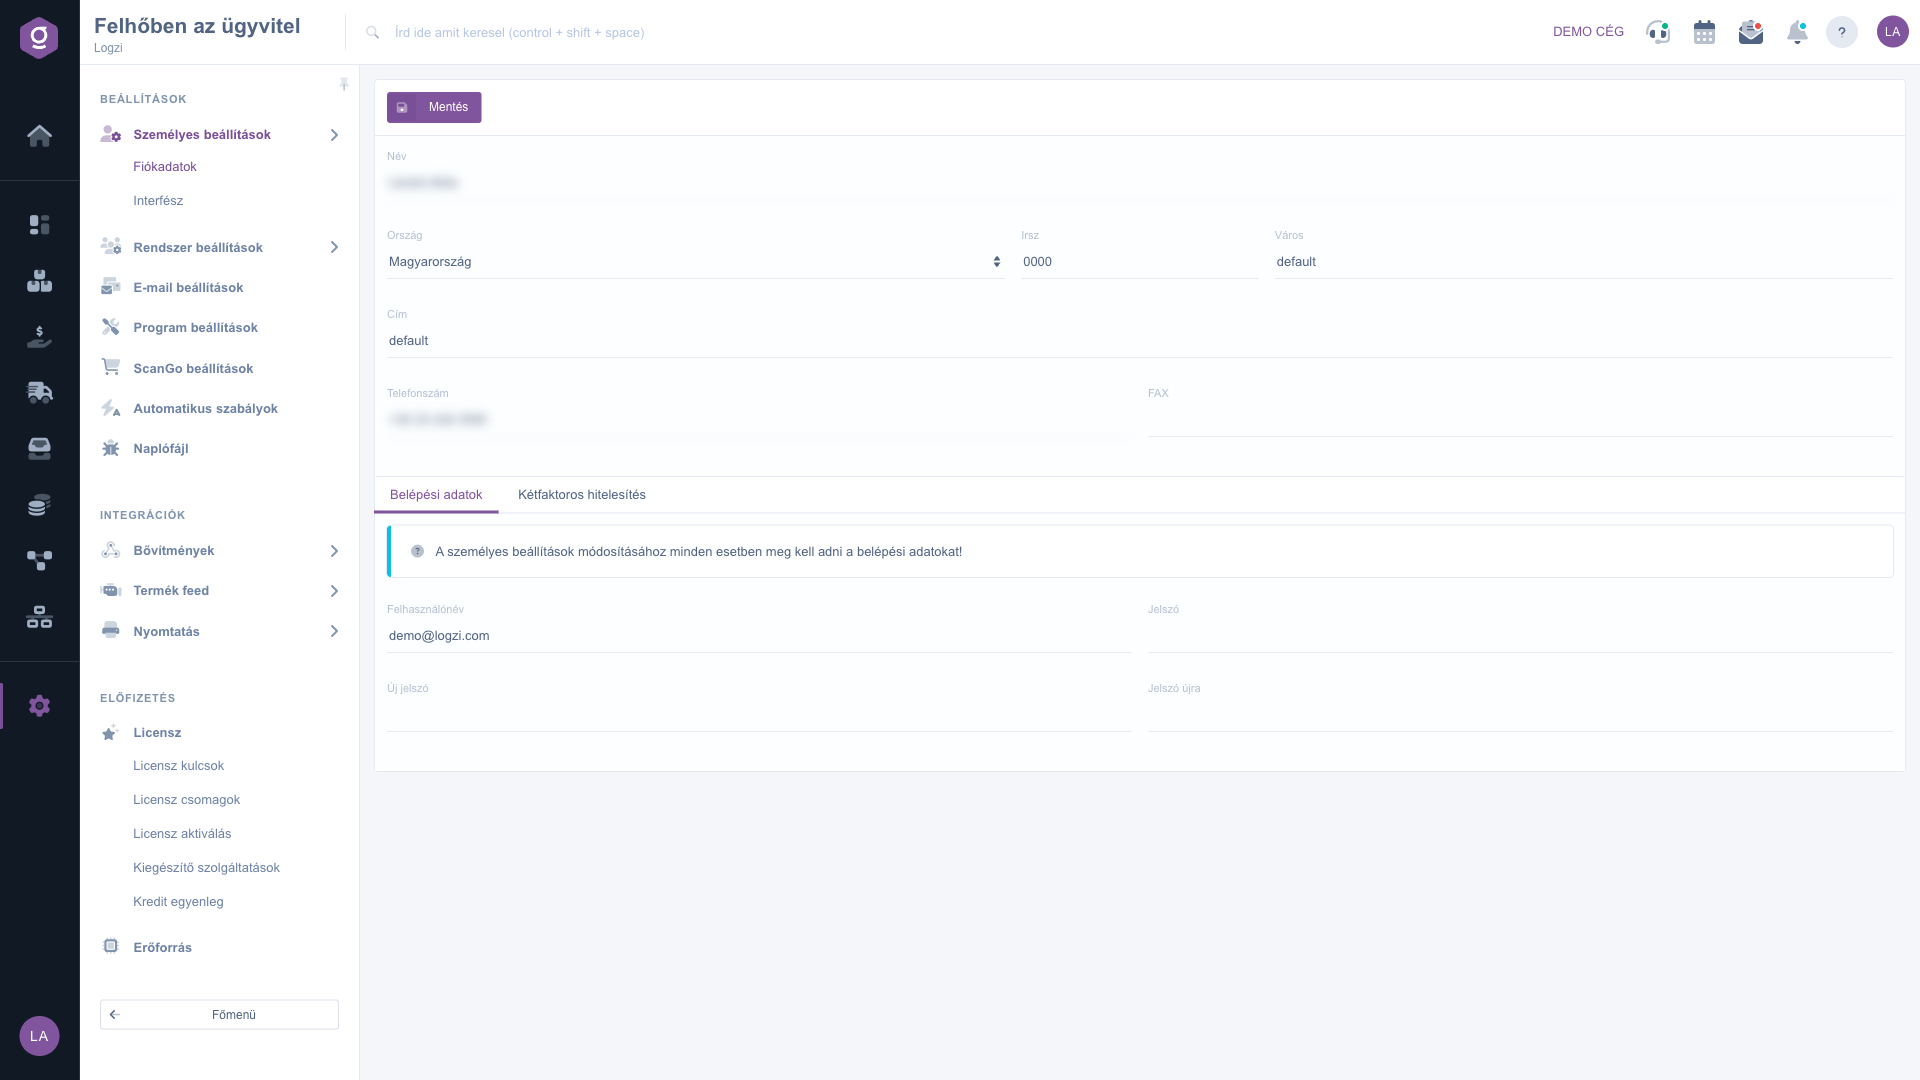
Task: Select Fiókadatok in the settings menu
Action: (x=165, y=167)
